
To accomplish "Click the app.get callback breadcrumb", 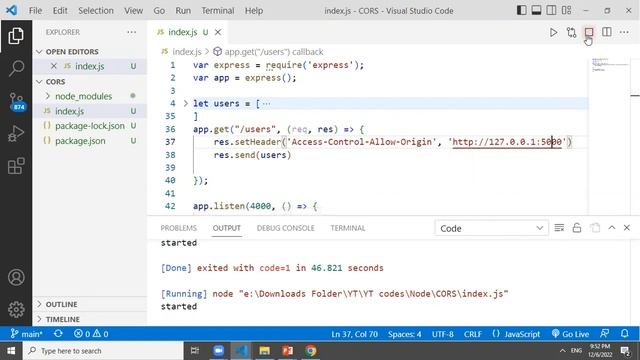I will [269, 52].
